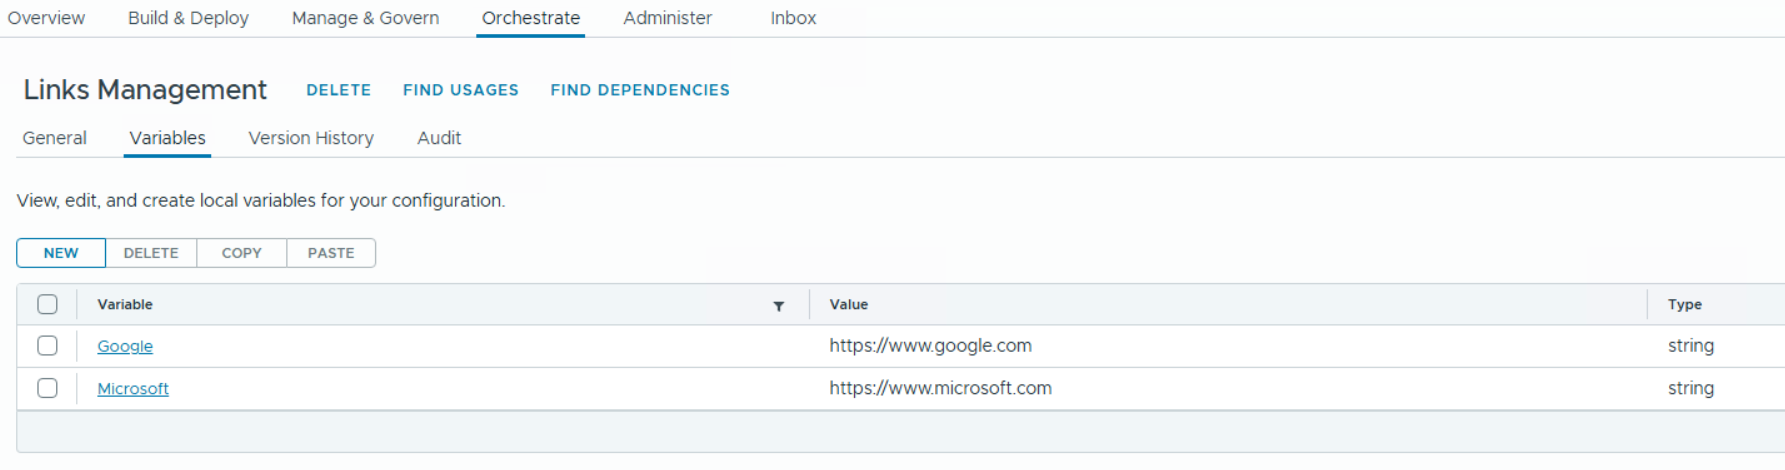This screenshot has height=470, width=1785.
Task: Open Administer in the top navigation
Action: click(667, 18)
